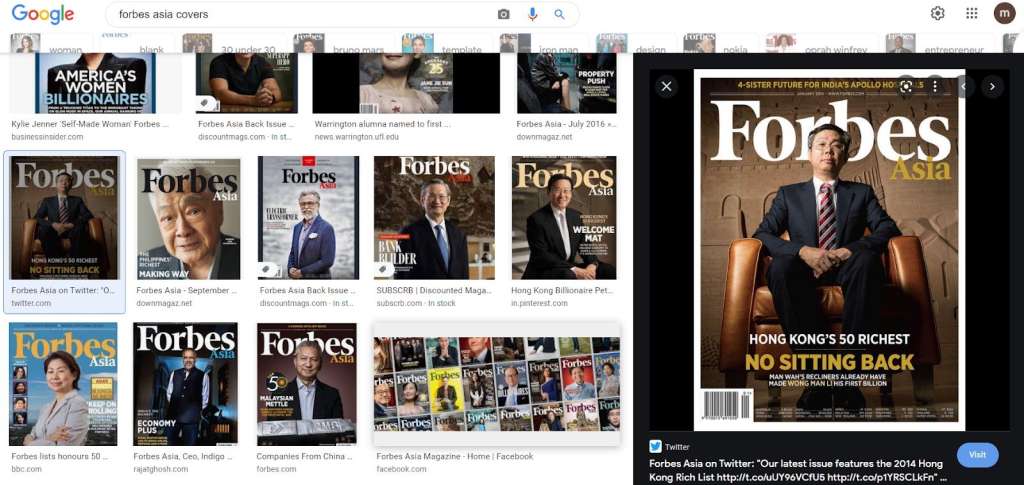Open the Bank Builder cover thumbnail
1024x485 pixels.
(x=434, y=217)
